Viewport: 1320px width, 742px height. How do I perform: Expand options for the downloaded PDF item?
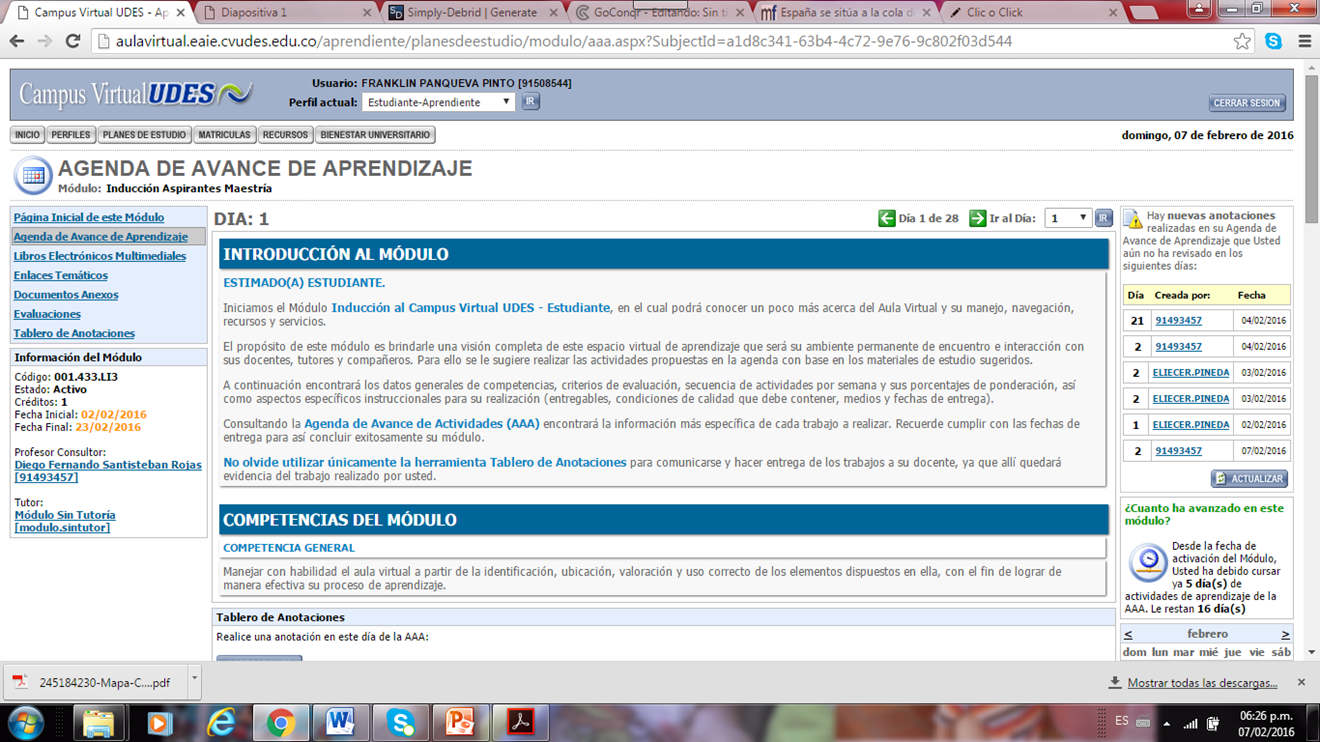(194, 681)
